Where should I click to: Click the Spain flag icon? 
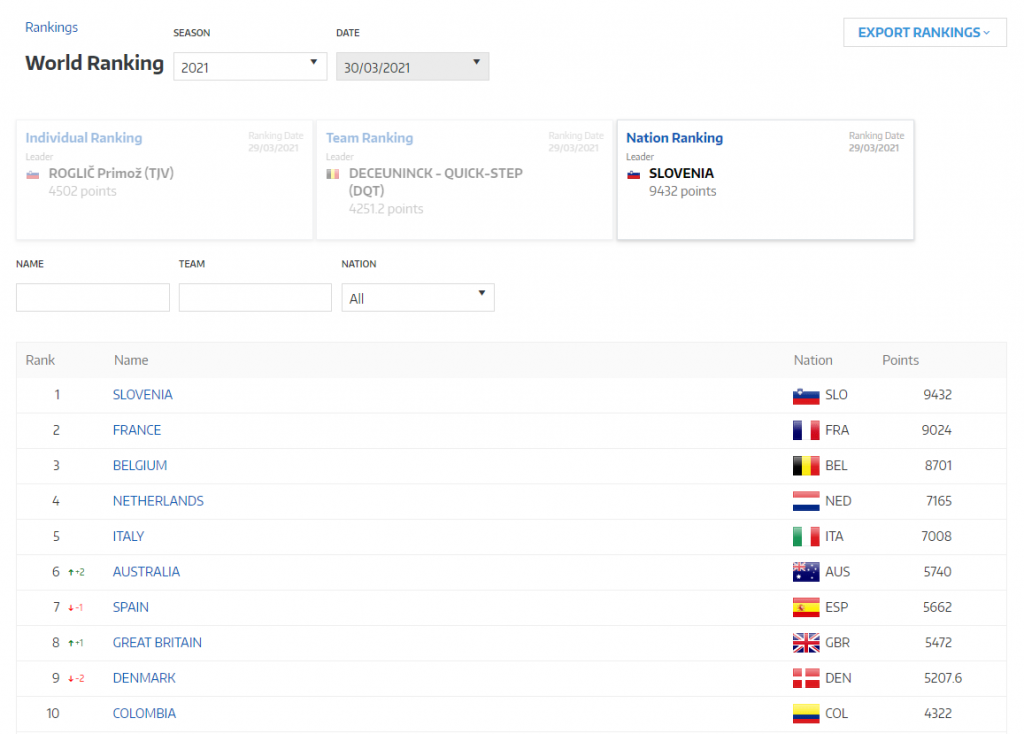pos(806,607)
